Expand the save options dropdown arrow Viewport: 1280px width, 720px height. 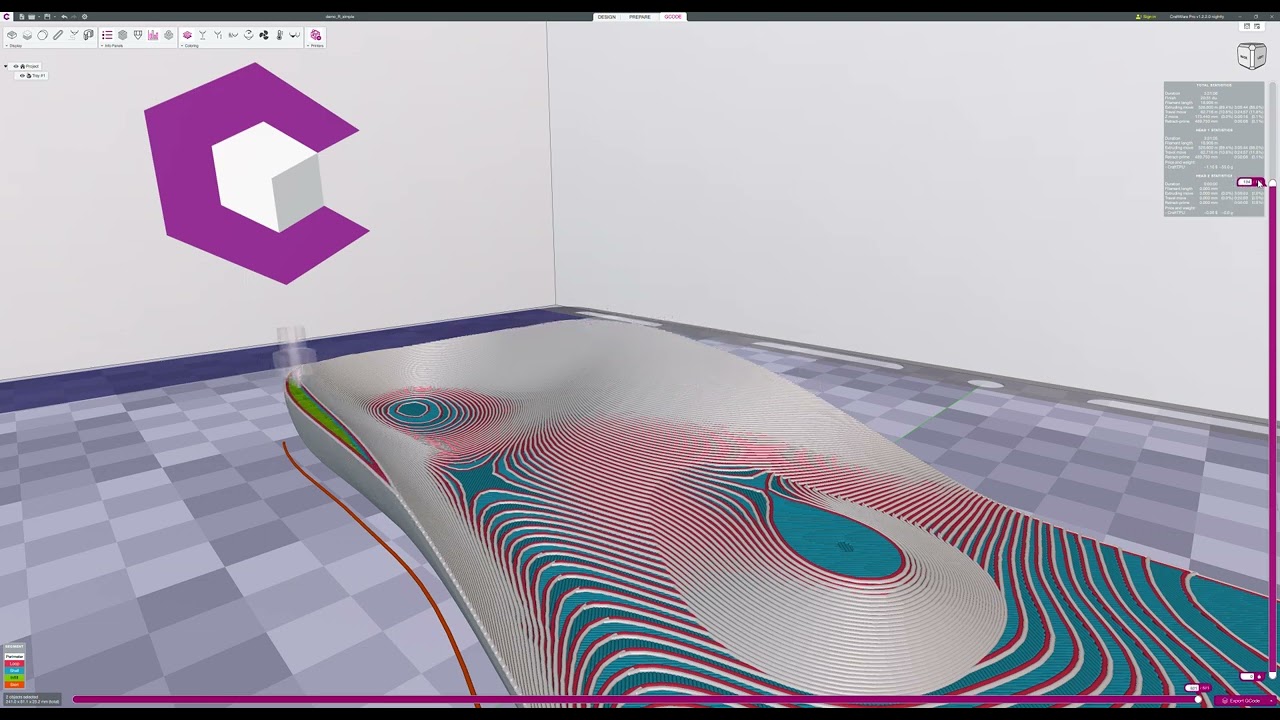(55, 17)
